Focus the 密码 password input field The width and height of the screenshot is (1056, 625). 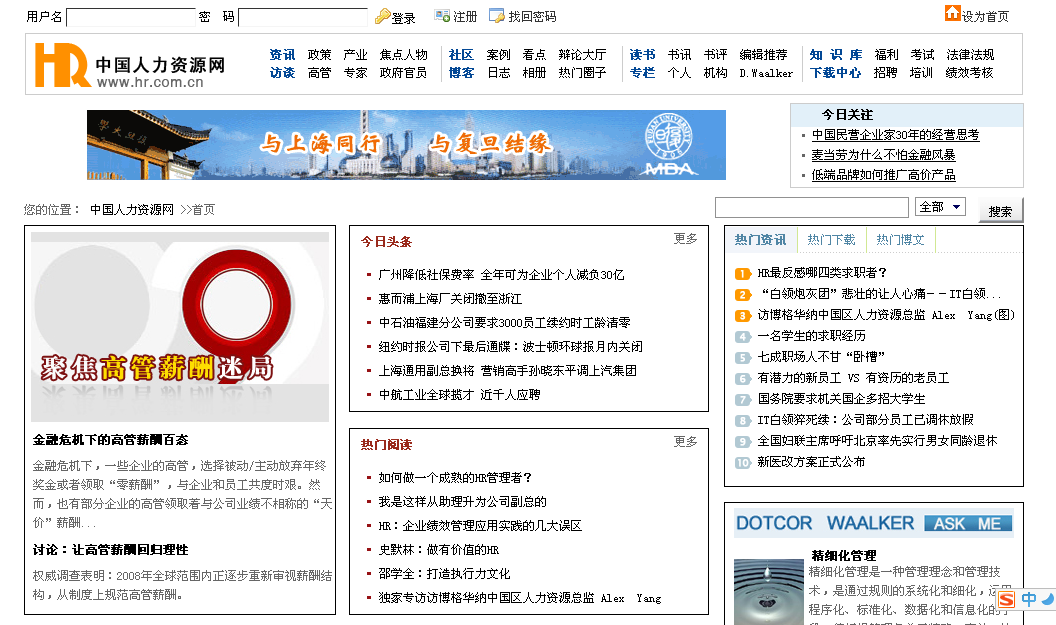point(303,17)
